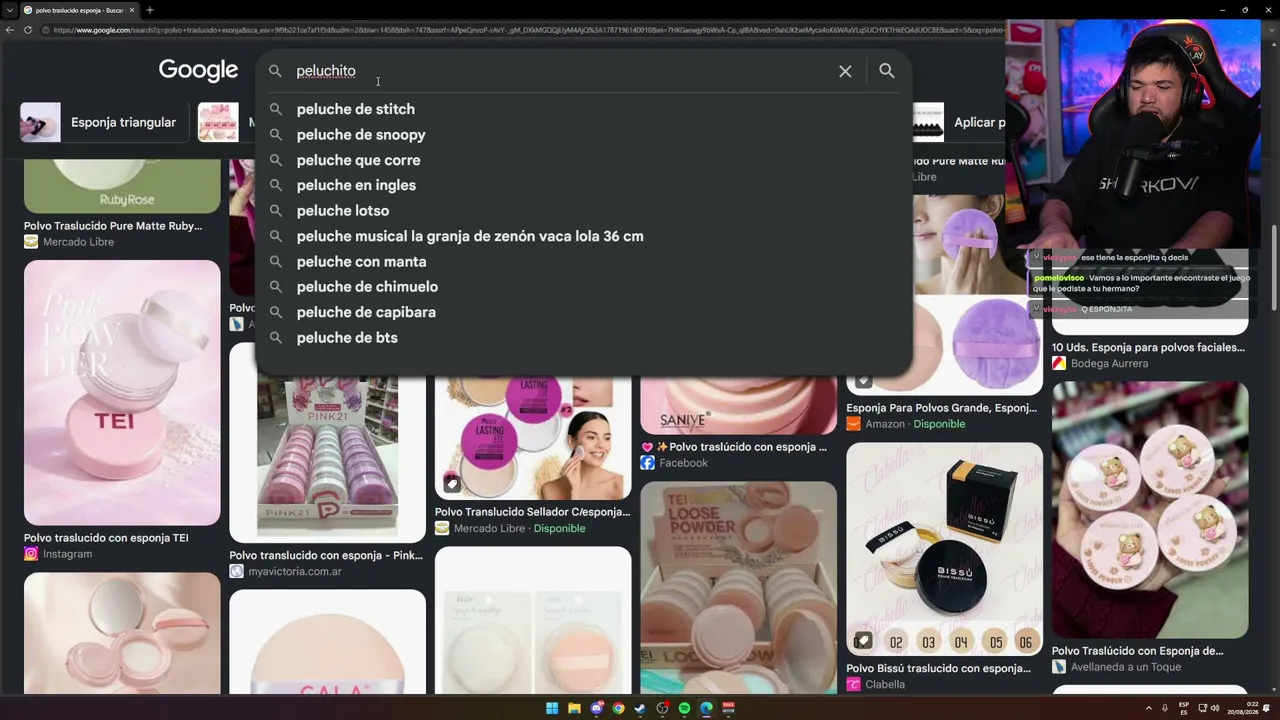
Task: Open the Windows Start menu
Action: (552, 709)
